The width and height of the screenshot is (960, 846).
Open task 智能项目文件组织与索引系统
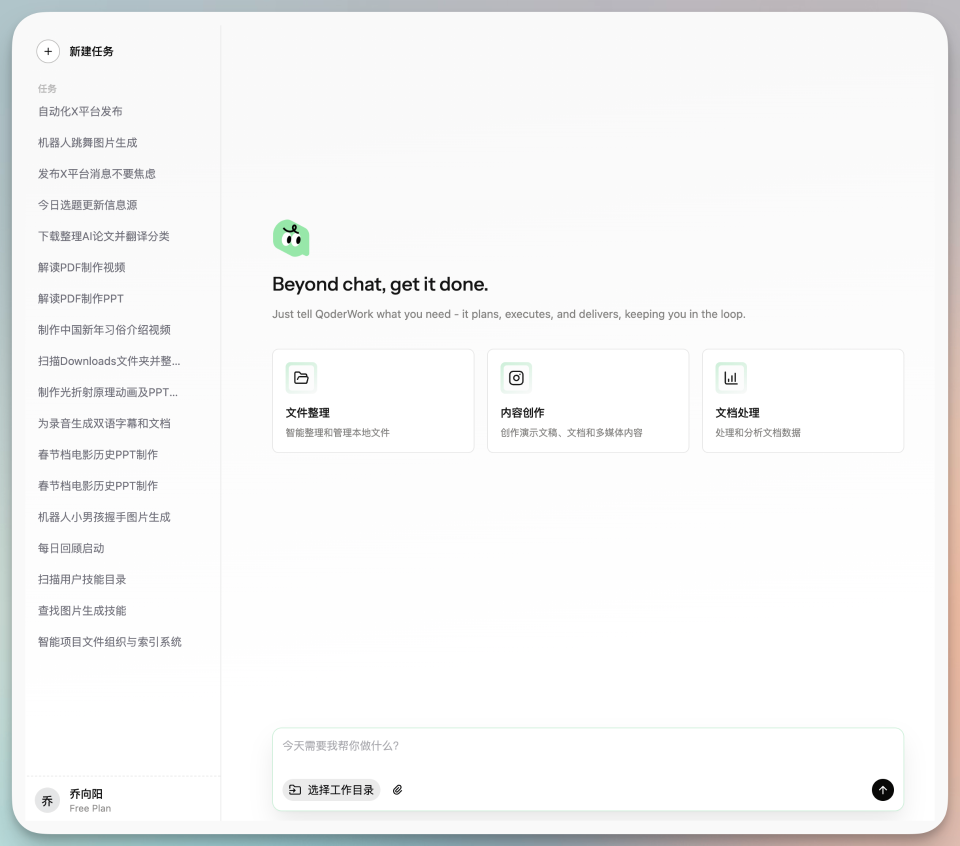(x=110, y=642)
